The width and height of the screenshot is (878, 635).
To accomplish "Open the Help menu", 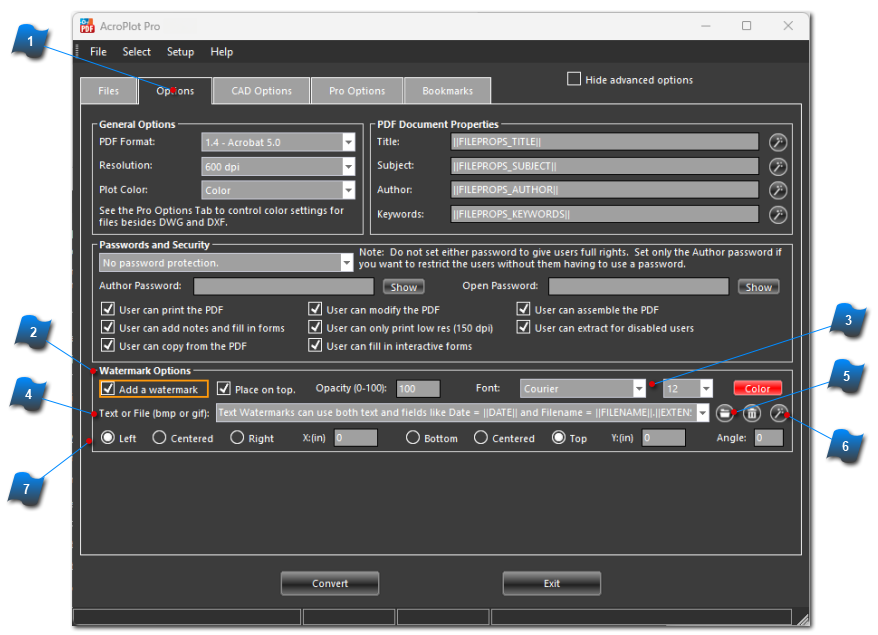I will click(x=221, y=52).
